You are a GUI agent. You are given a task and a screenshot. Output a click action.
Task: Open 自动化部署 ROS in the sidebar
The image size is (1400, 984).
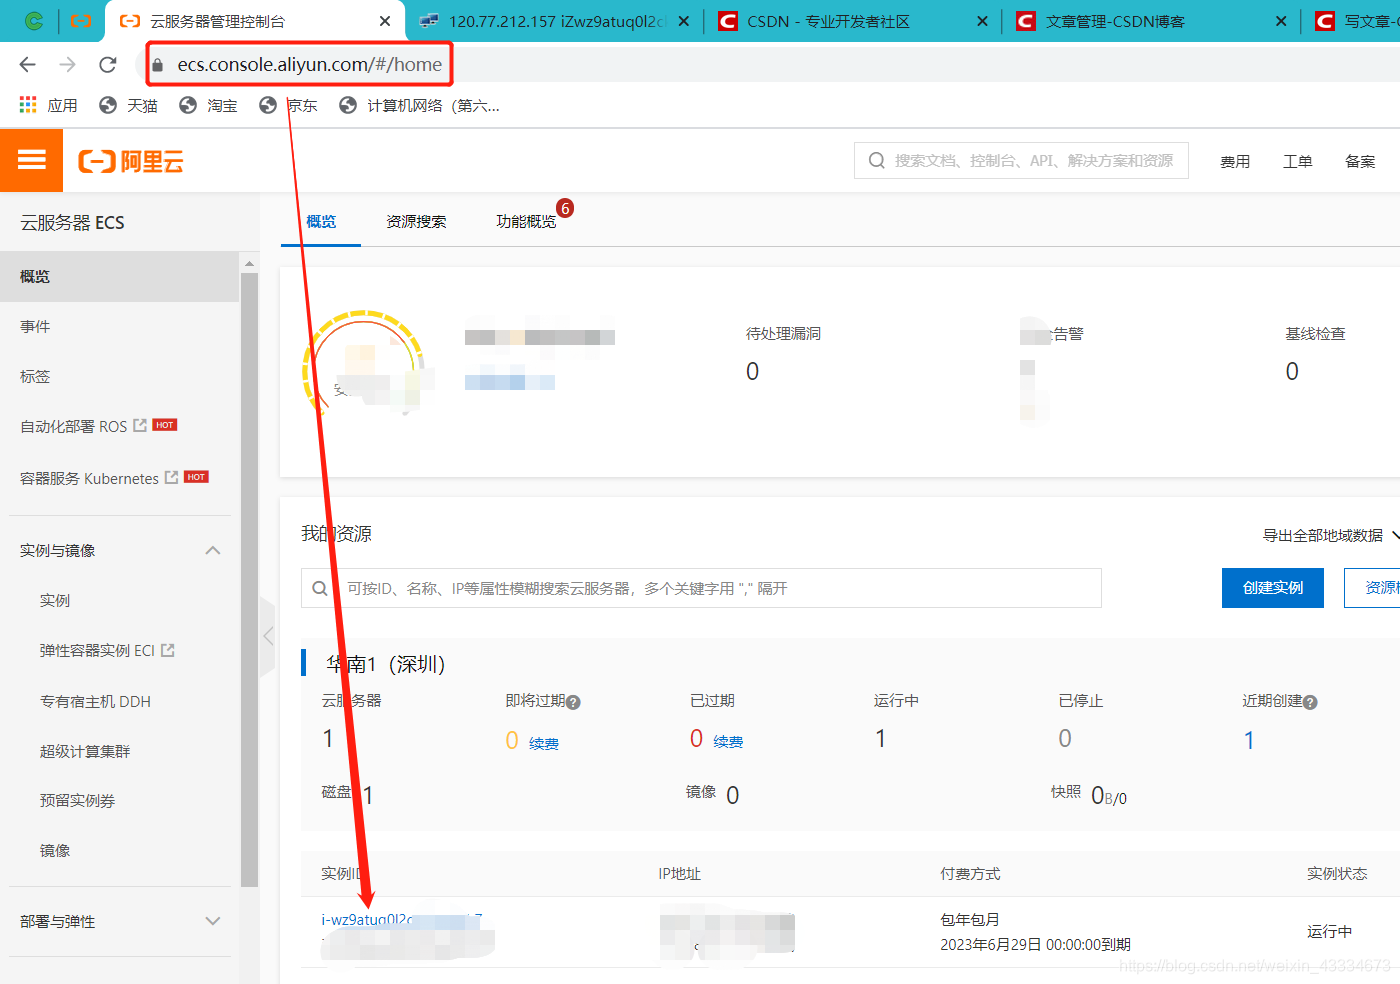74,426
